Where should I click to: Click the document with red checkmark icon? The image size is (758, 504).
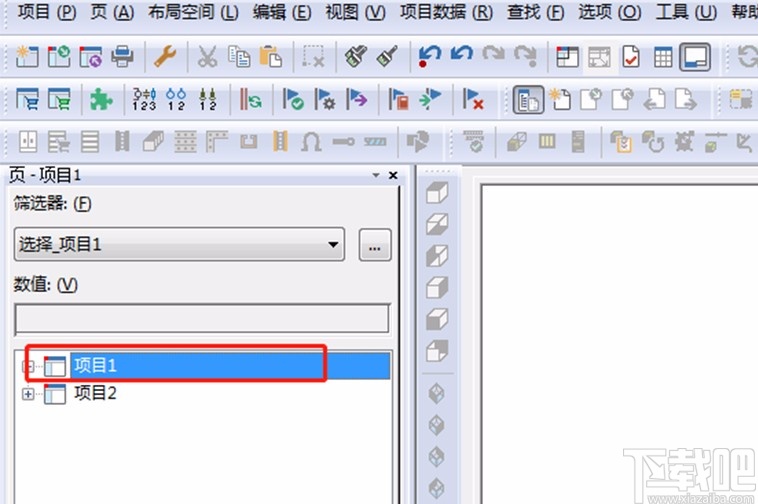click(631, 58)
